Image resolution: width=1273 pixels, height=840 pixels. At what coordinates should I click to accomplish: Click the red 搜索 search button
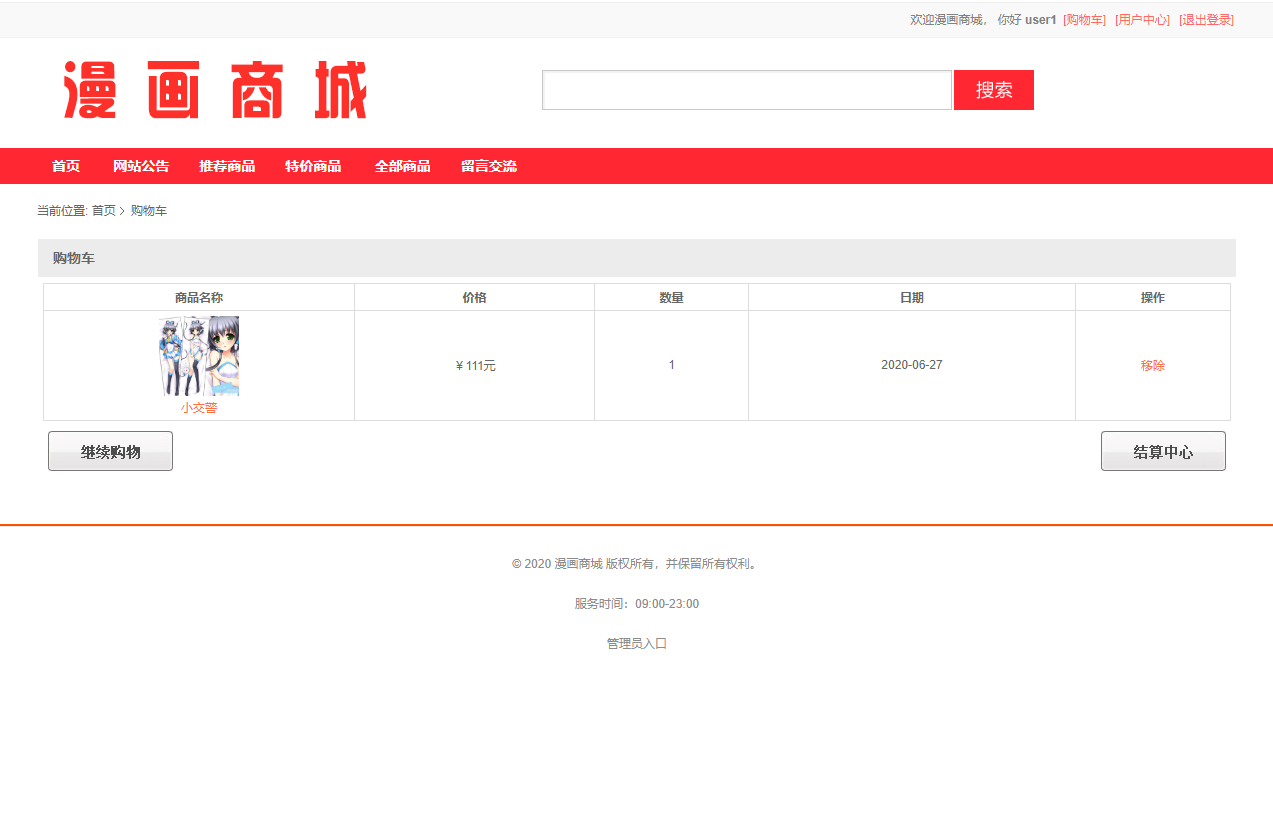[994, 90]
